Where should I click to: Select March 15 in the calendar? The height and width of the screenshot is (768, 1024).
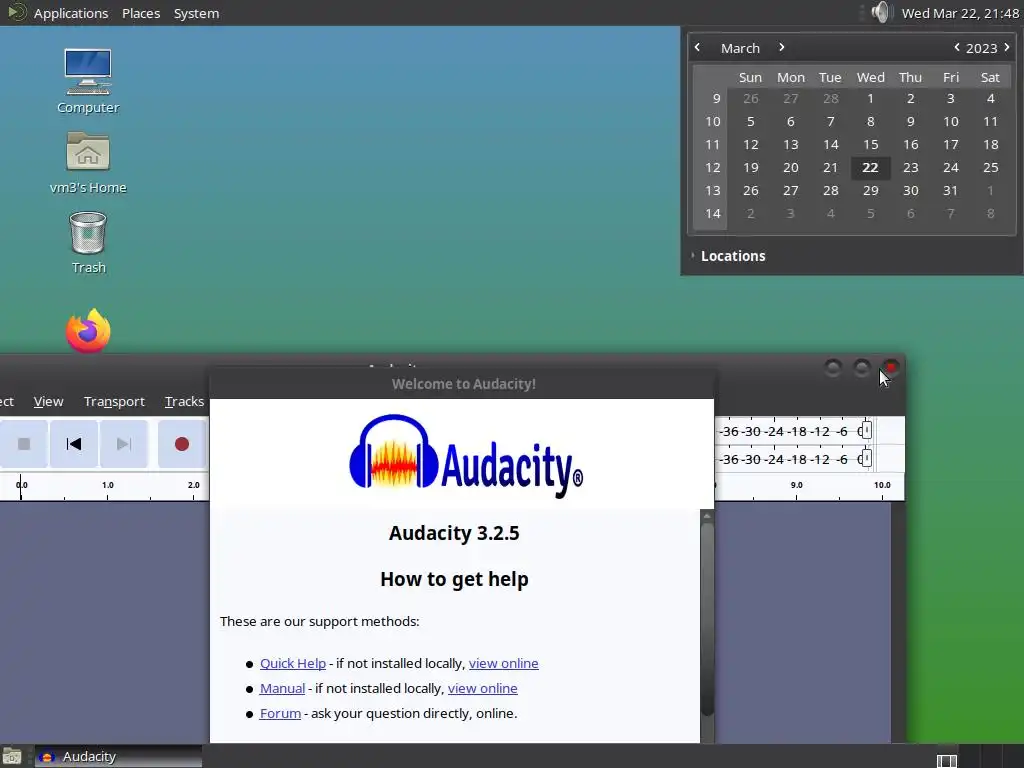pos(871,144)
